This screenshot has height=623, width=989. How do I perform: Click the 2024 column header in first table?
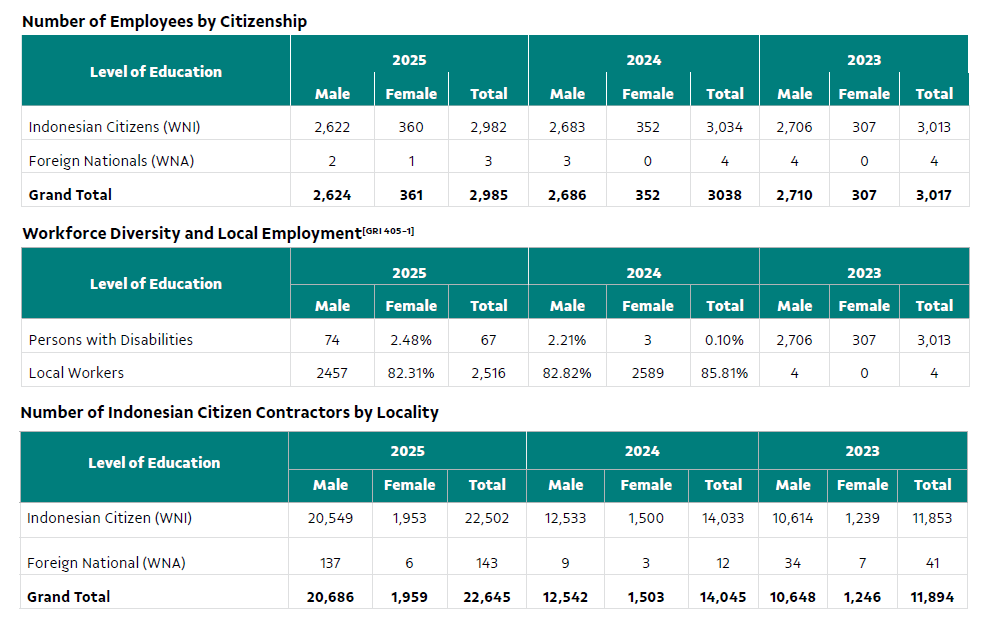[x=643, y=60]
